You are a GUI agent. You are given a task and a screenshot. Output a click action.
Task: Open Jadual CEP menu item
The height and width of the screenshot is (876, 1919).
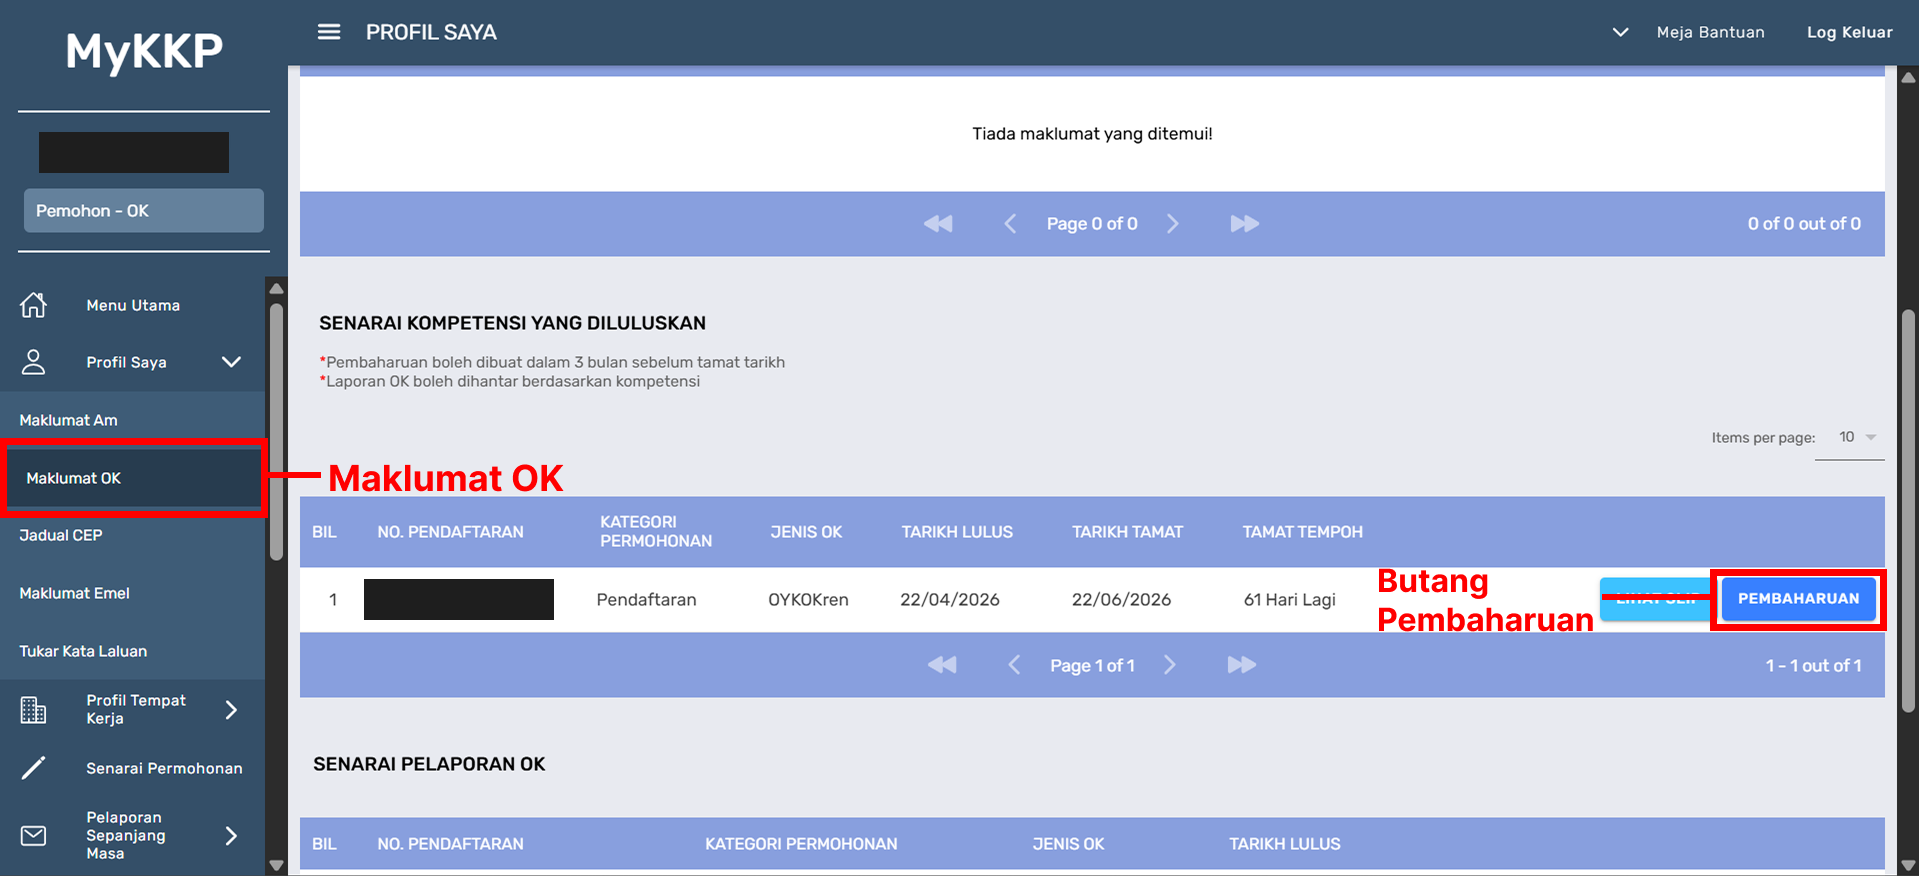(61, 535)
